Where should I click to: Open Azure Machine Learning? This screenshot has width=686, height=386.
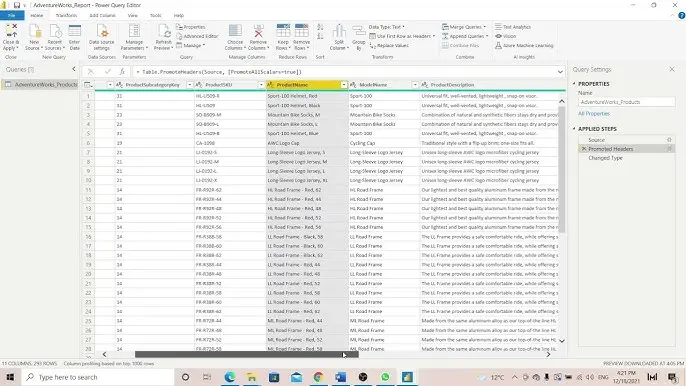(x=524, y=45)
